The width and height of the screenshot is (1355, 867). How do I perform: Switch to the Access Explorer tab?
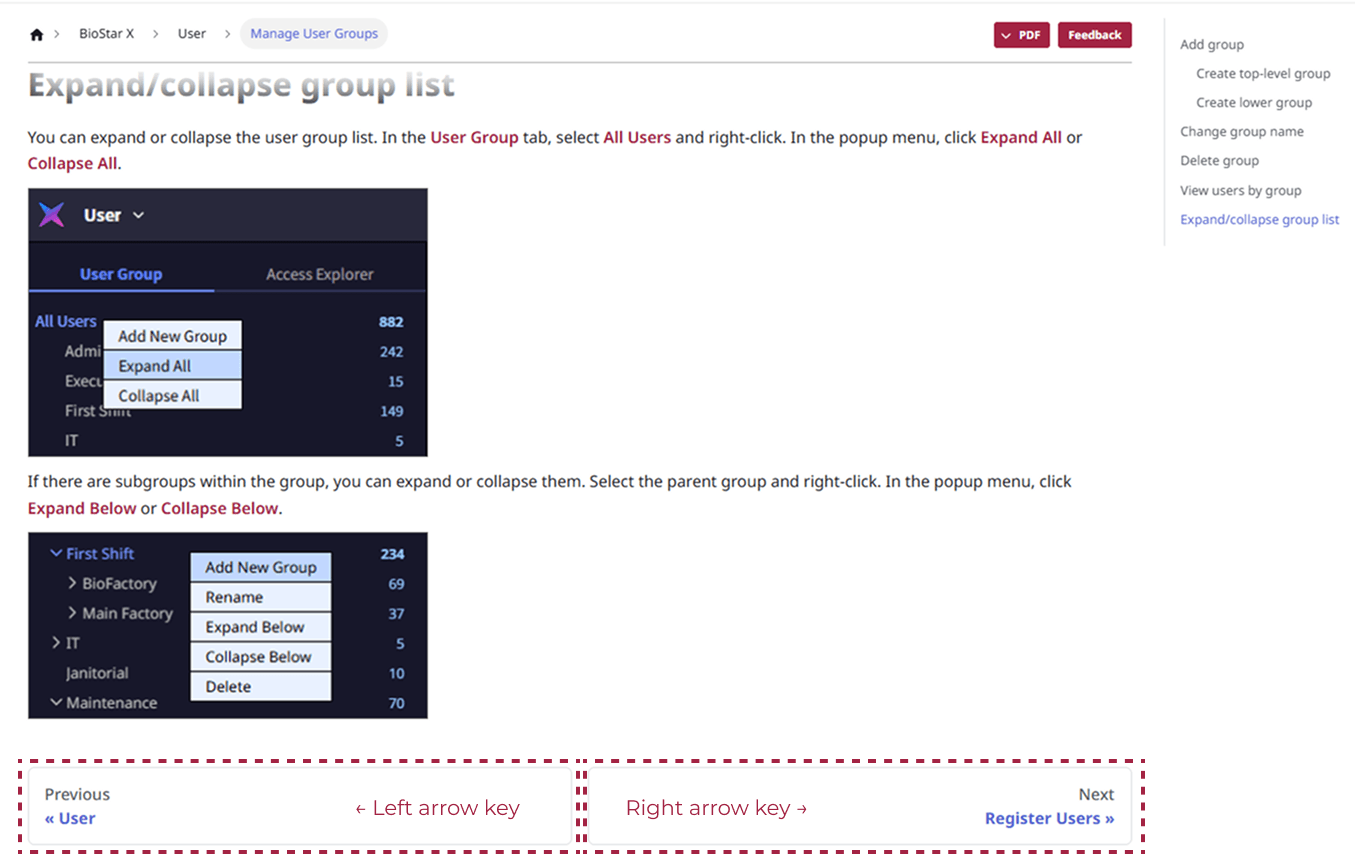click(320, 274)
